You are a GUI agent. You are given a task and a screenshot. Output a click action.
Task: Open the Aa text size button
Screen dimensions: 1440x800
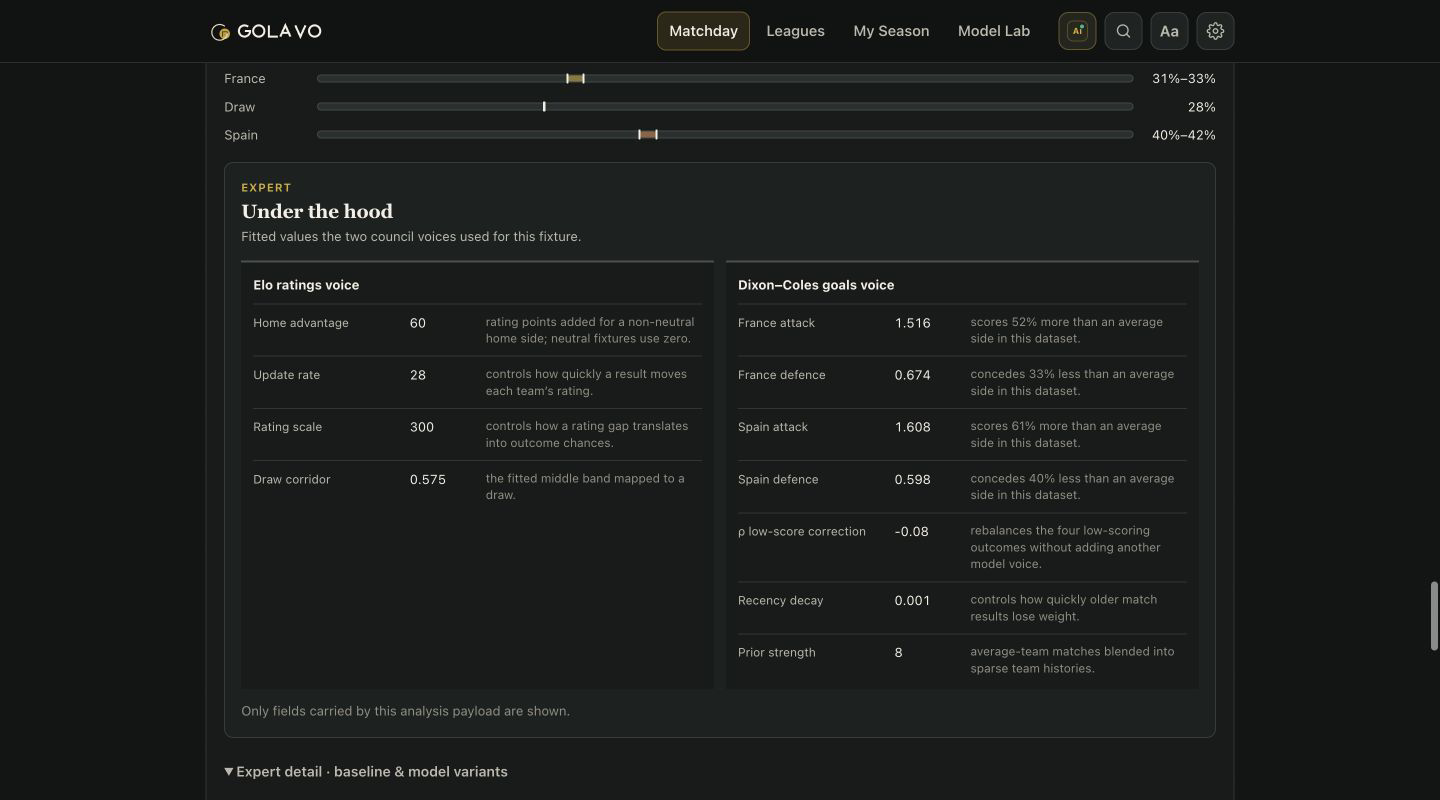tap(1169, 31)
